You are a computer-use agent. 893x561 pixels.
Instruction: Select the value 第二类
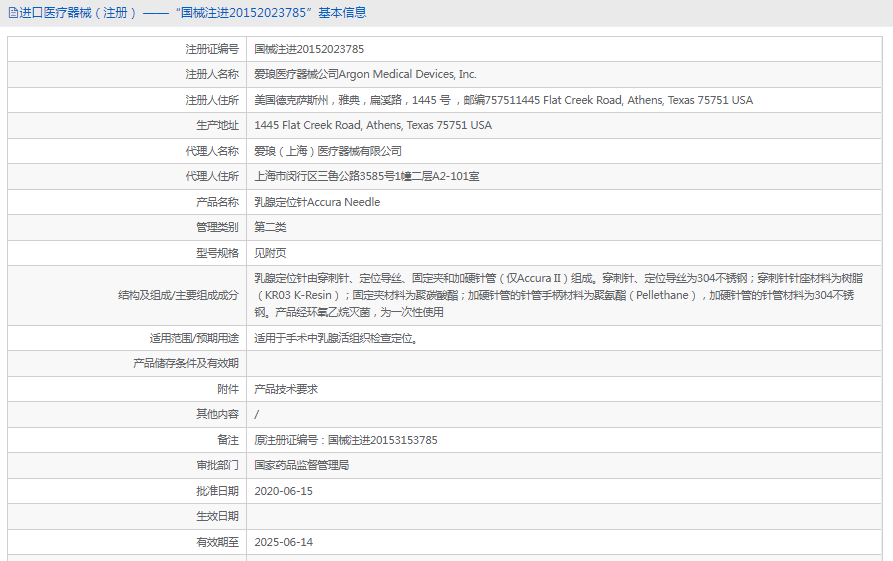(271, 227)
